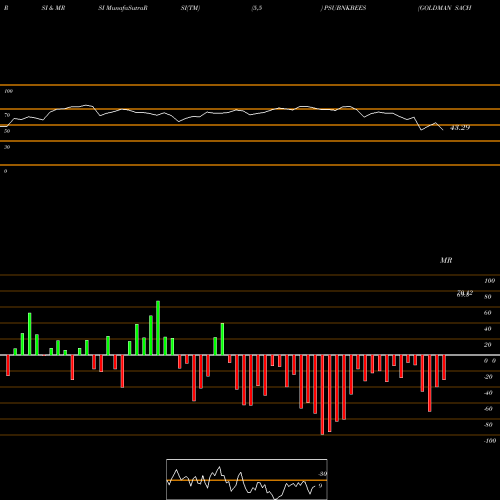Click the MR label above the histogram

[x=446, y=260]
